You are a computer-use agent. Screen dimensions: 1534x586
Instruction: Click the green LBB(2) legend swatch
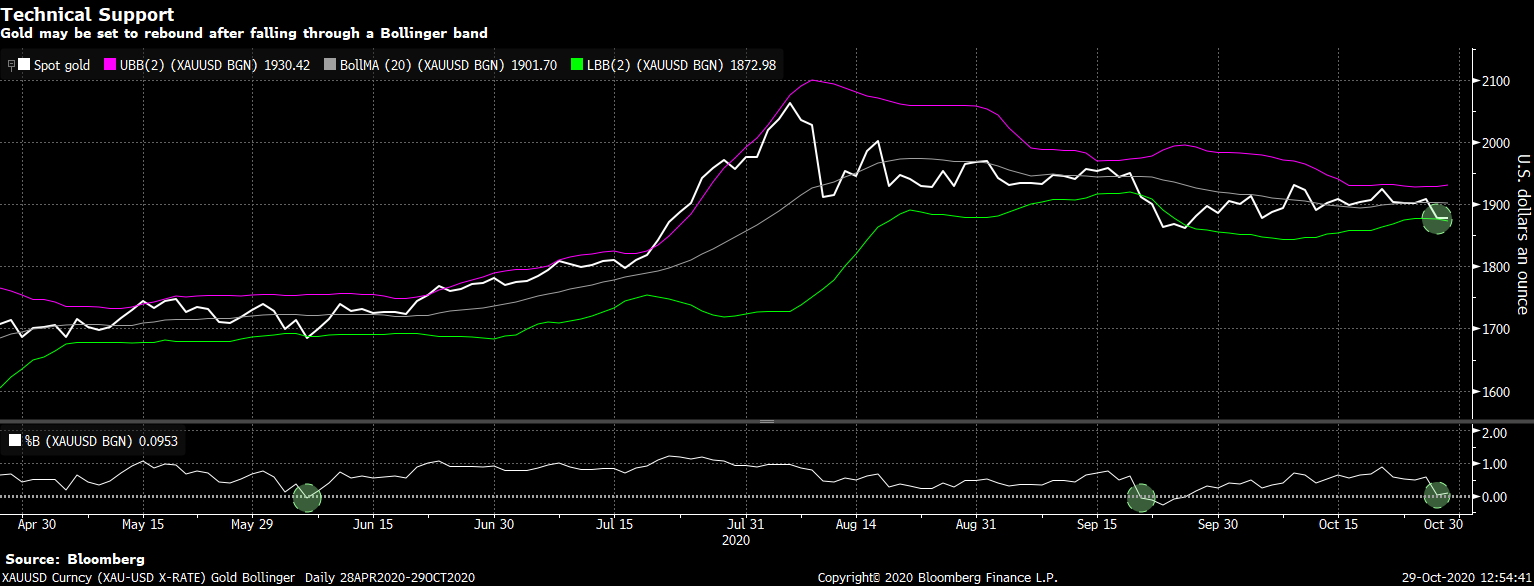tap(576, 65)
